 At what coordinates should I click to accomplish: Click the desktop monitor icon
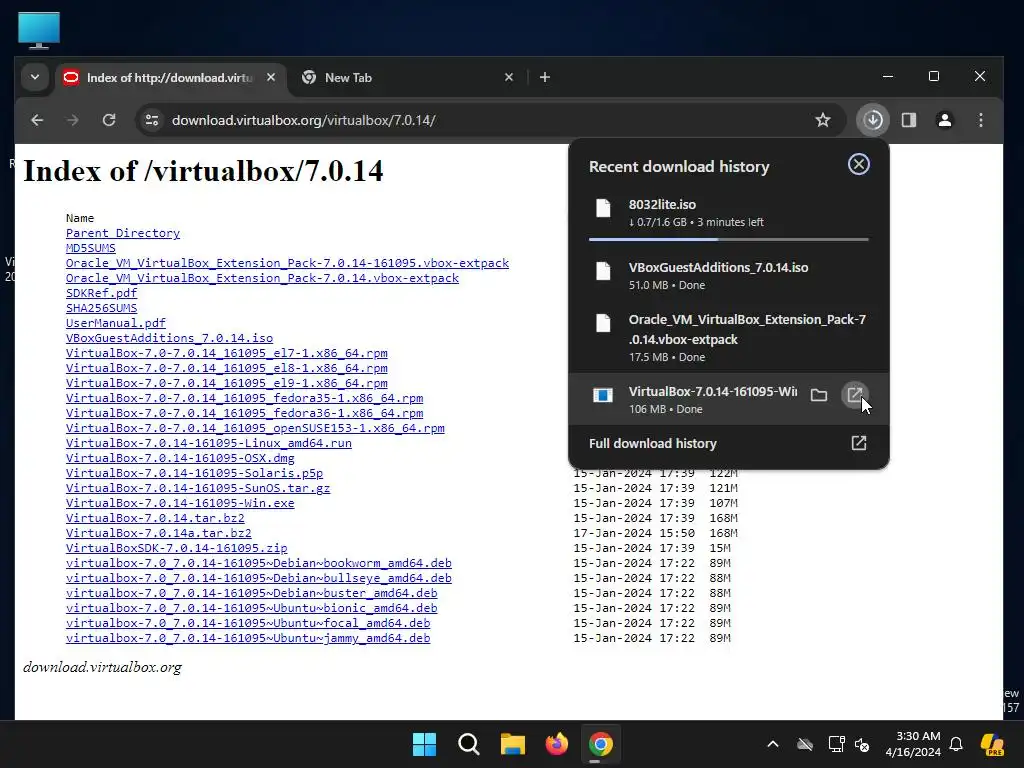[x=39, y=30]
